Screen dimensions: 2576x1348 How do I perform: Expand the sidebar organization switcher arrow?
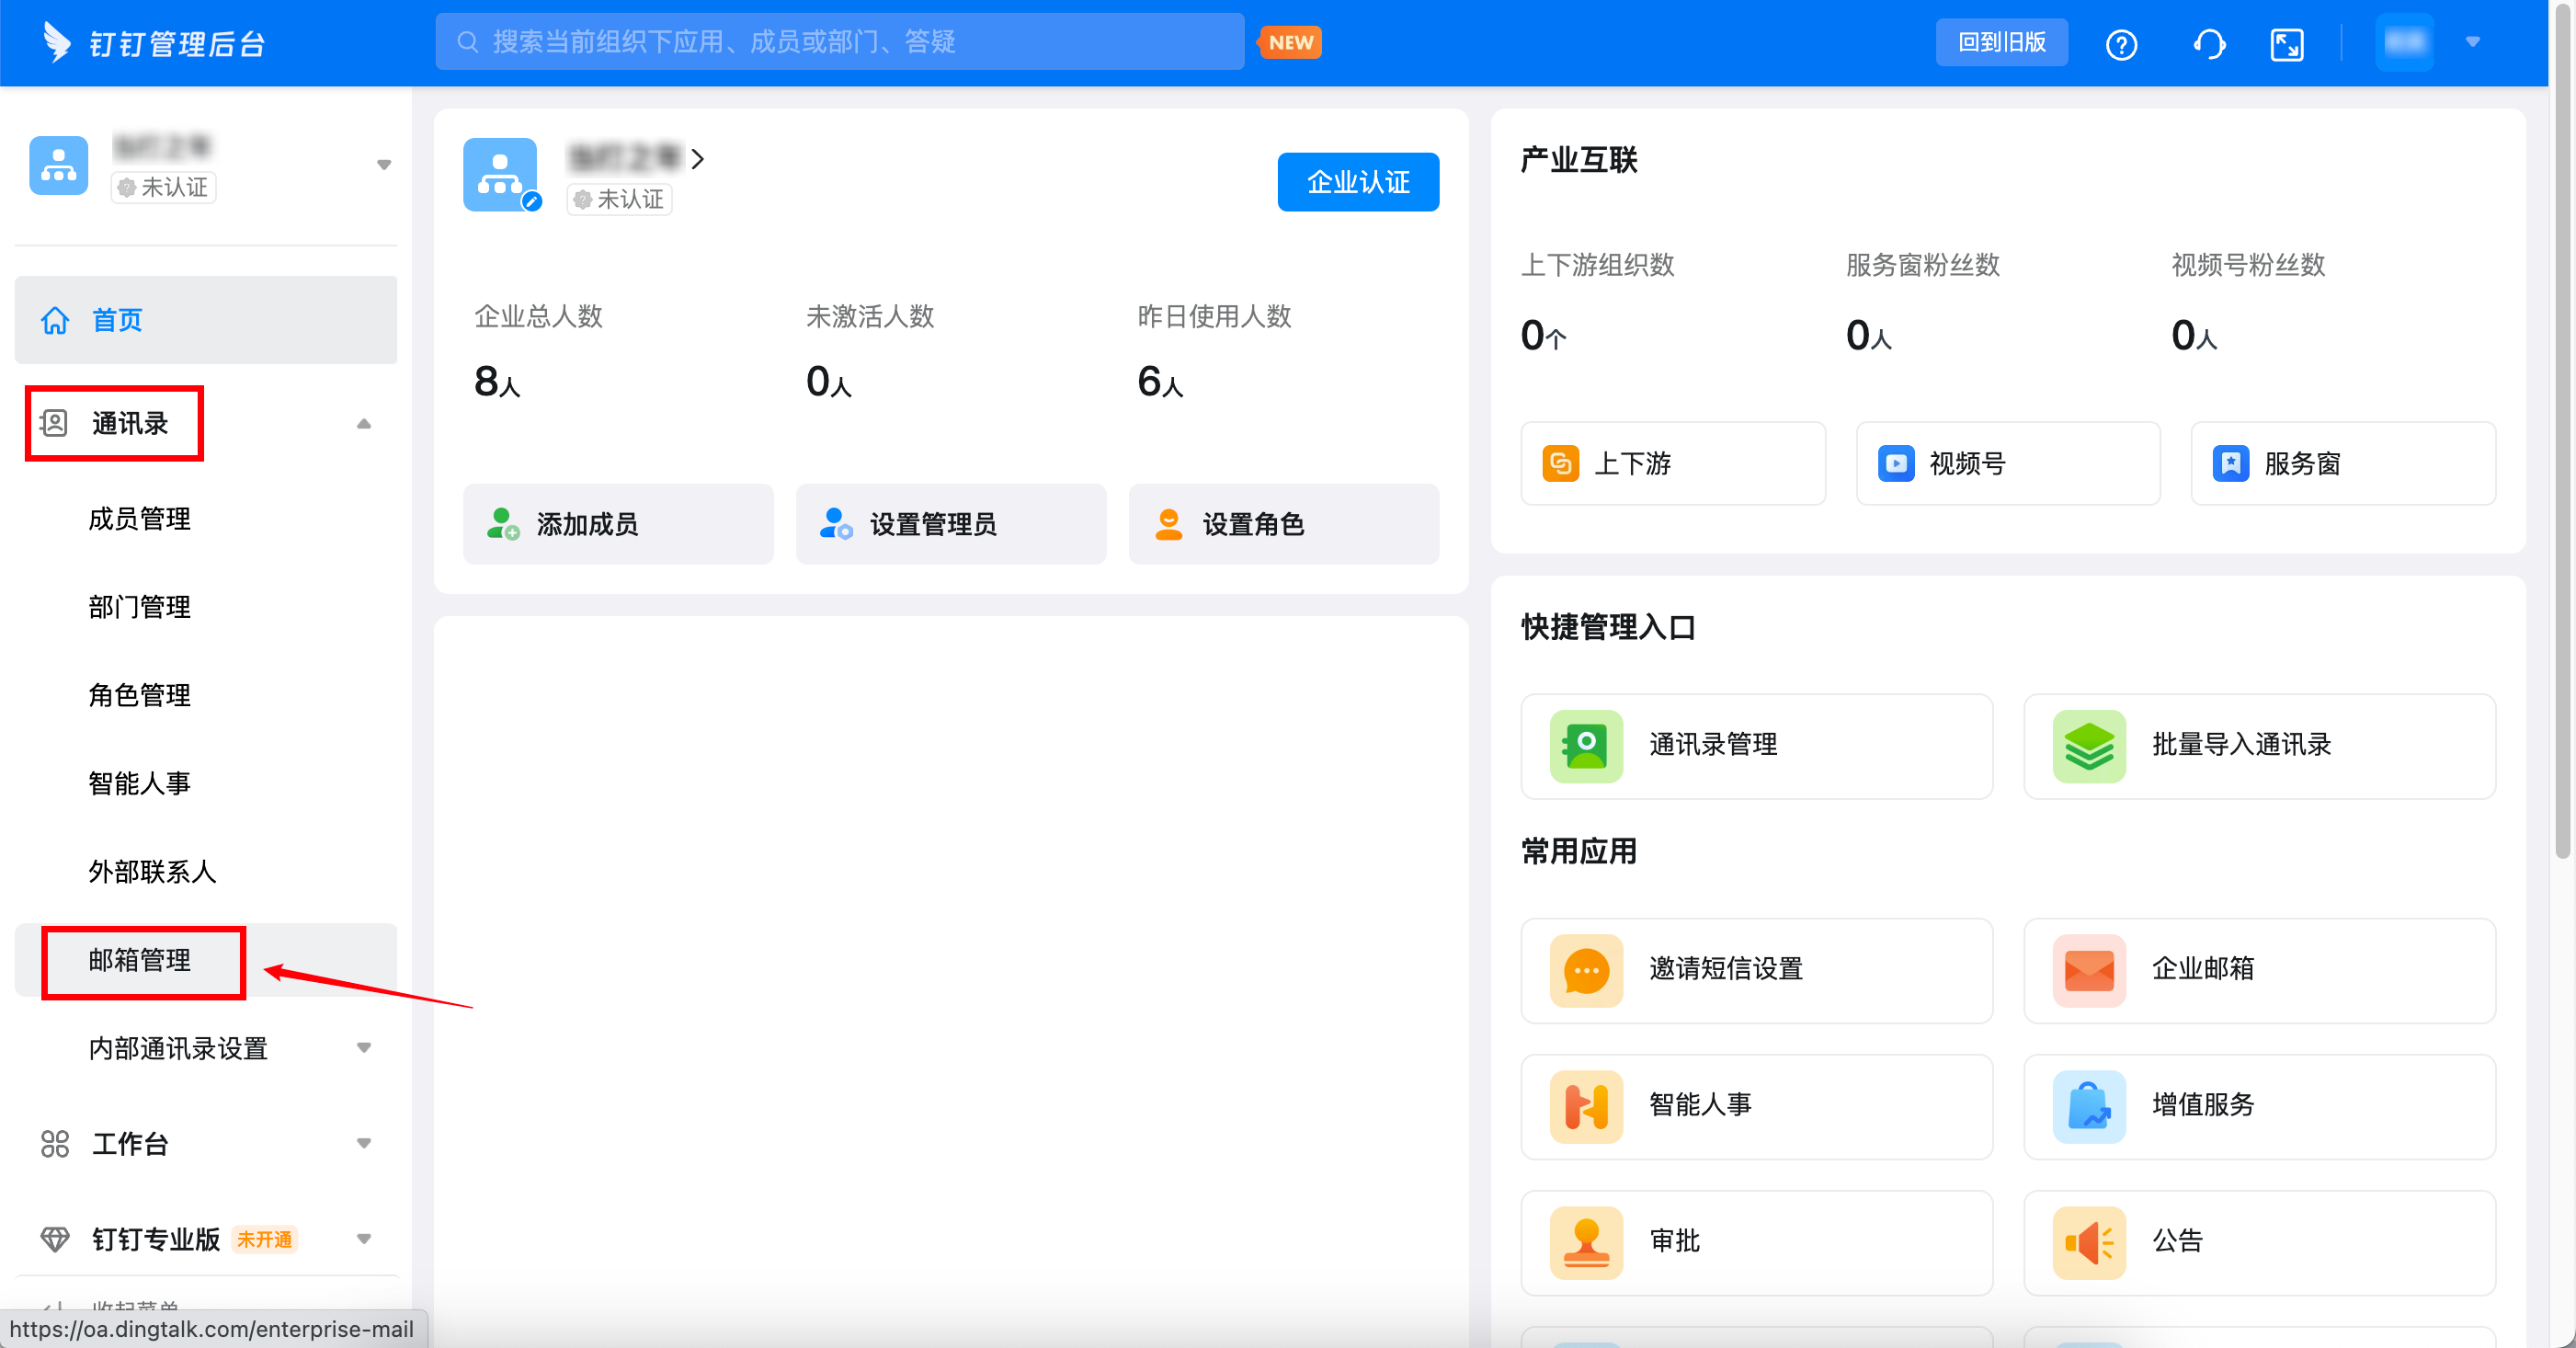[x=384, y=165]
